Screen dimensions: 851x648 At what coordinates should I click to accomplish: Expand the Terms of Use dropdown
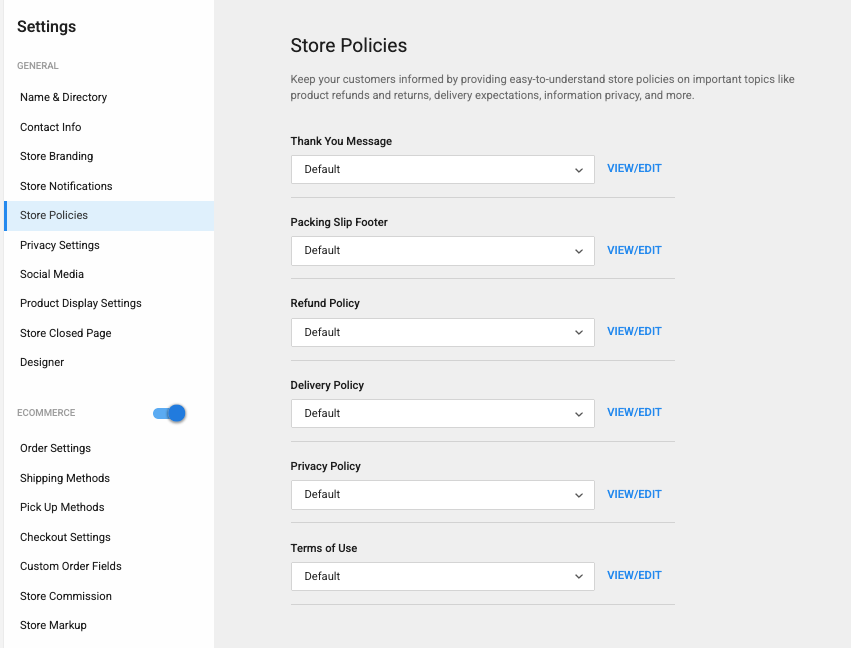pyautogui.click(x=442, y=576)
